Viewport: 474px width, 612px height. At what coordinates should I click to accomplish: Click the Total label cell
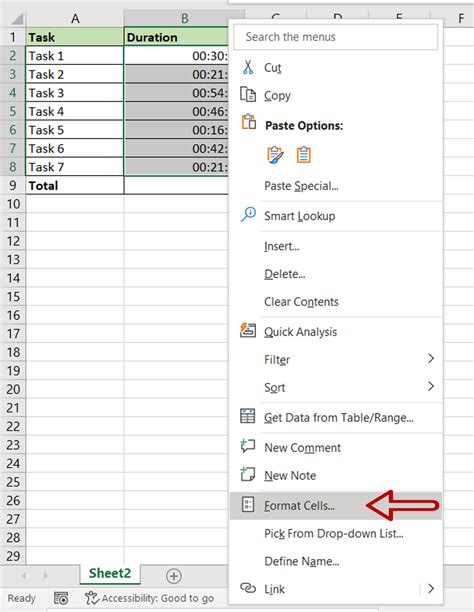tap(75, 185)
